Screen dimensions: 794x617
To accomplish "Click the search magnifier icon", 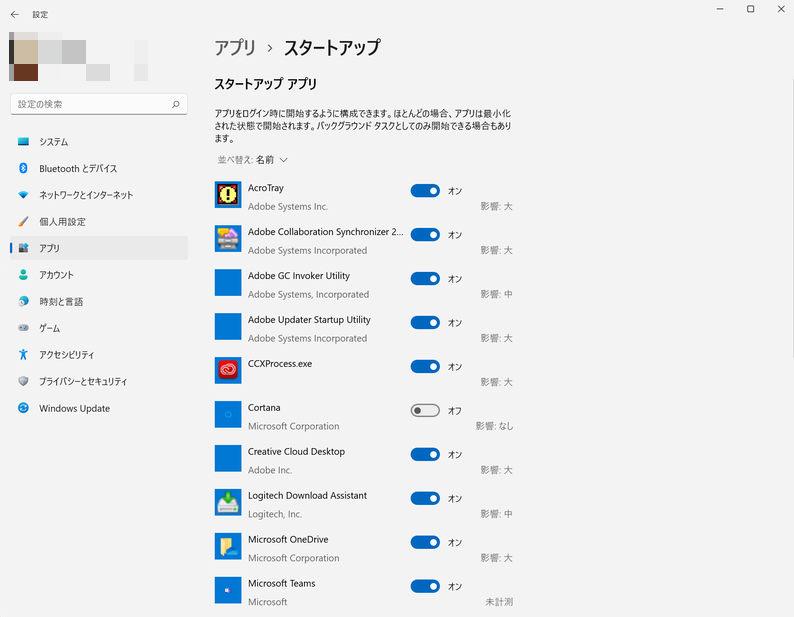I will [x=176, y=104].
